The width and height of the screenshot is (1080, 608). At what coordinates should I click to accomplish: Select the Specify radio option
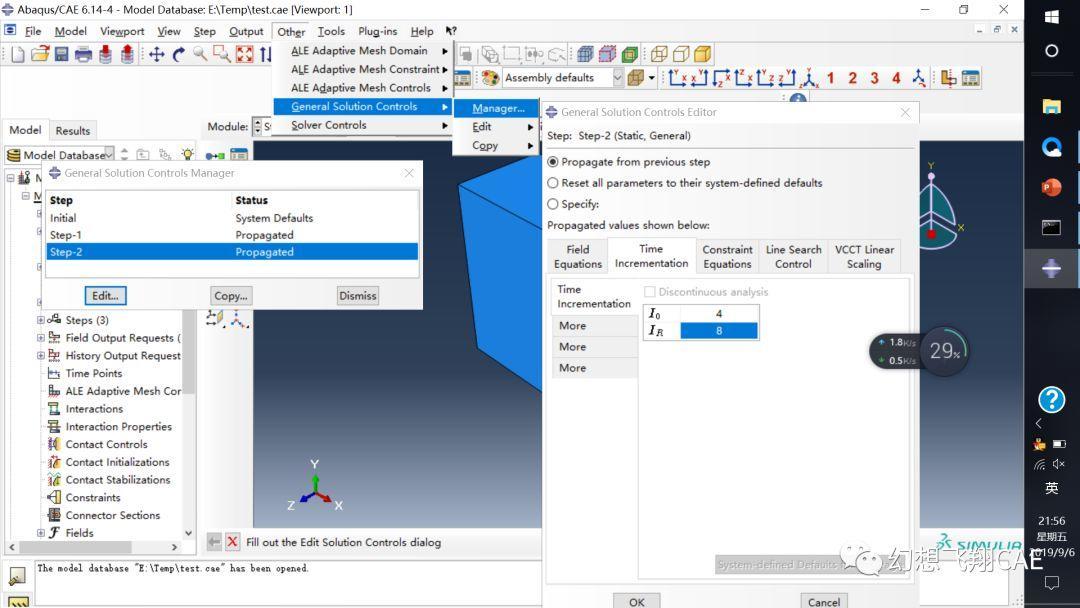coord(552,204)
